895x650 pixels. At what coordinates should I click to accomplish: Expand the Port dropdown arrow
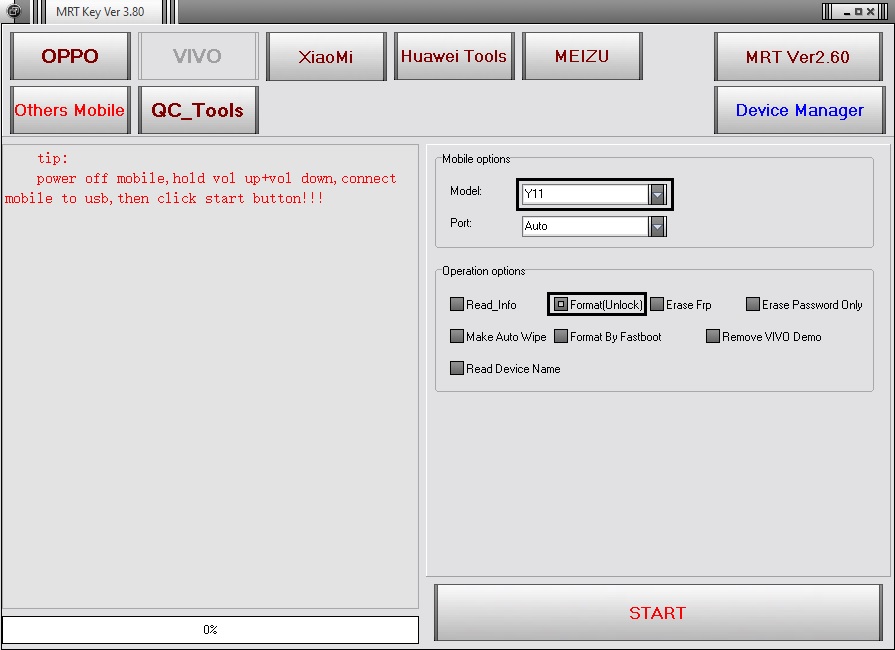click(657, 227)
